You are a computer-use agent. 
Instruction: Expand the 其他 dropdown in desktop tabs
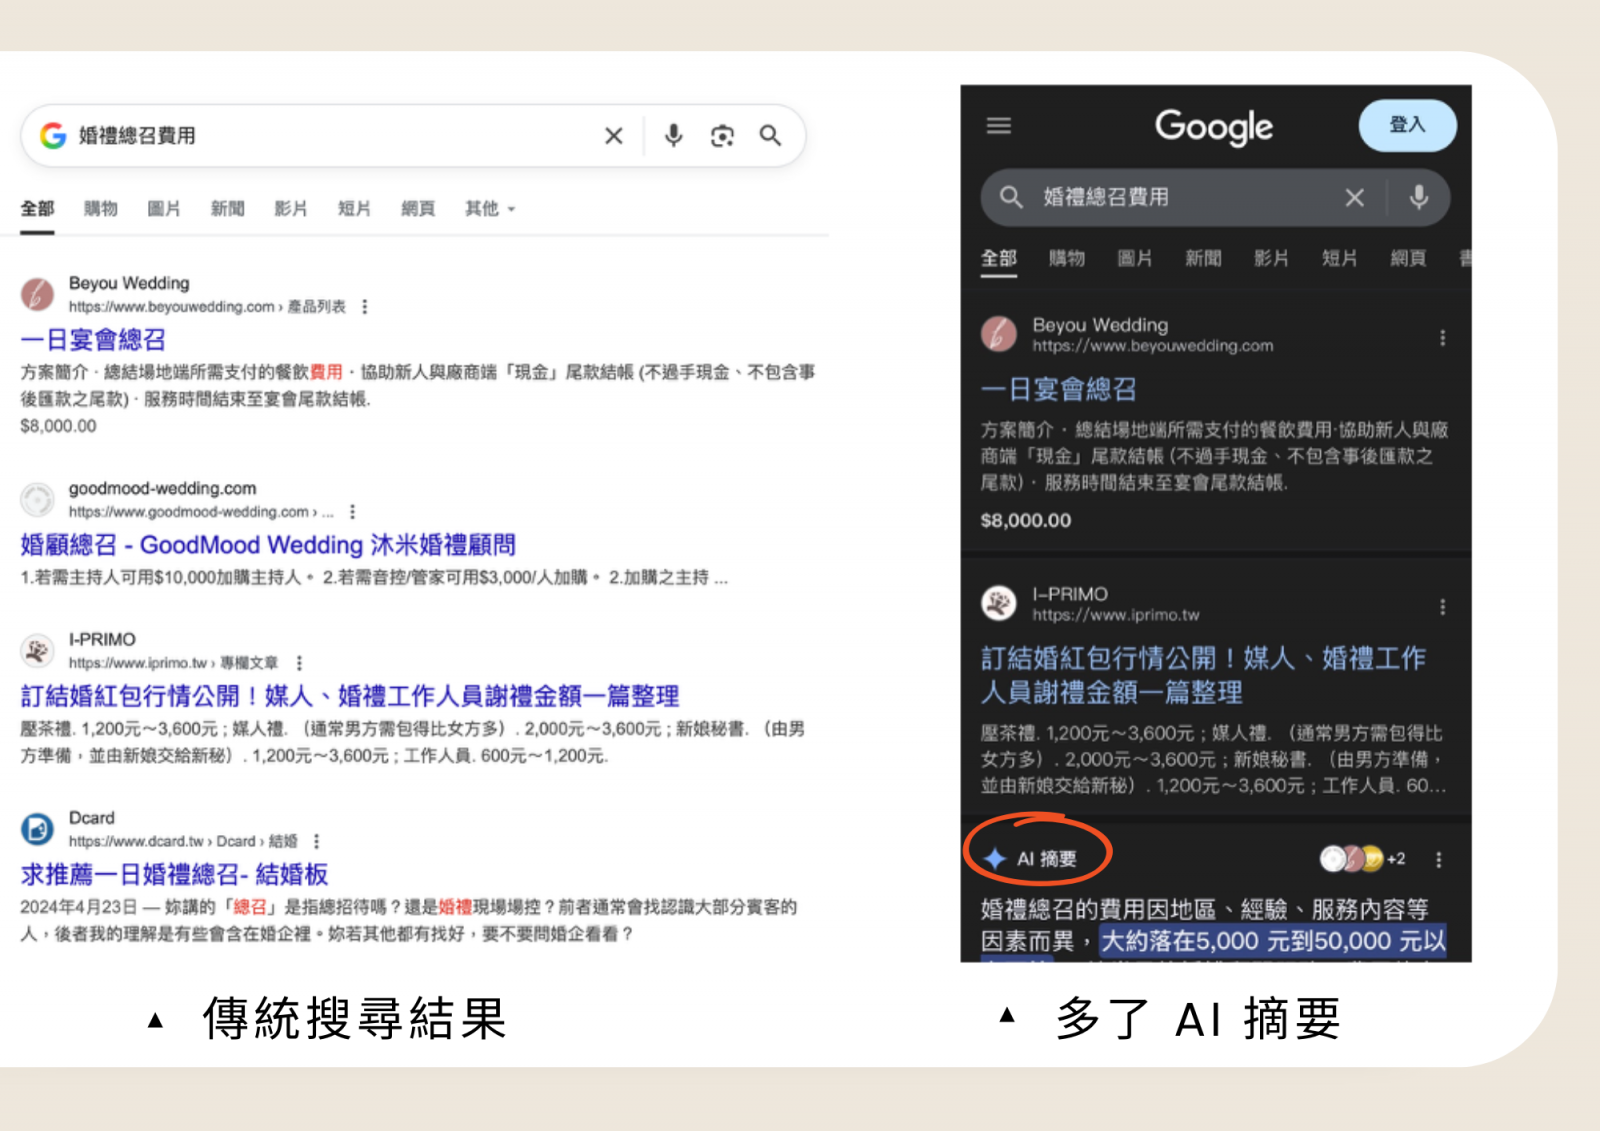(x=489, y=209)
